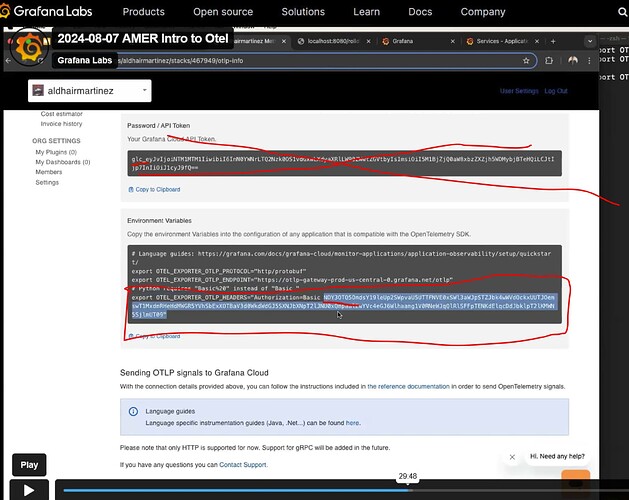Click the Grafana channel avatar icon
The width and height of the screenshot is (629, 500).
(x=29, y=49)
